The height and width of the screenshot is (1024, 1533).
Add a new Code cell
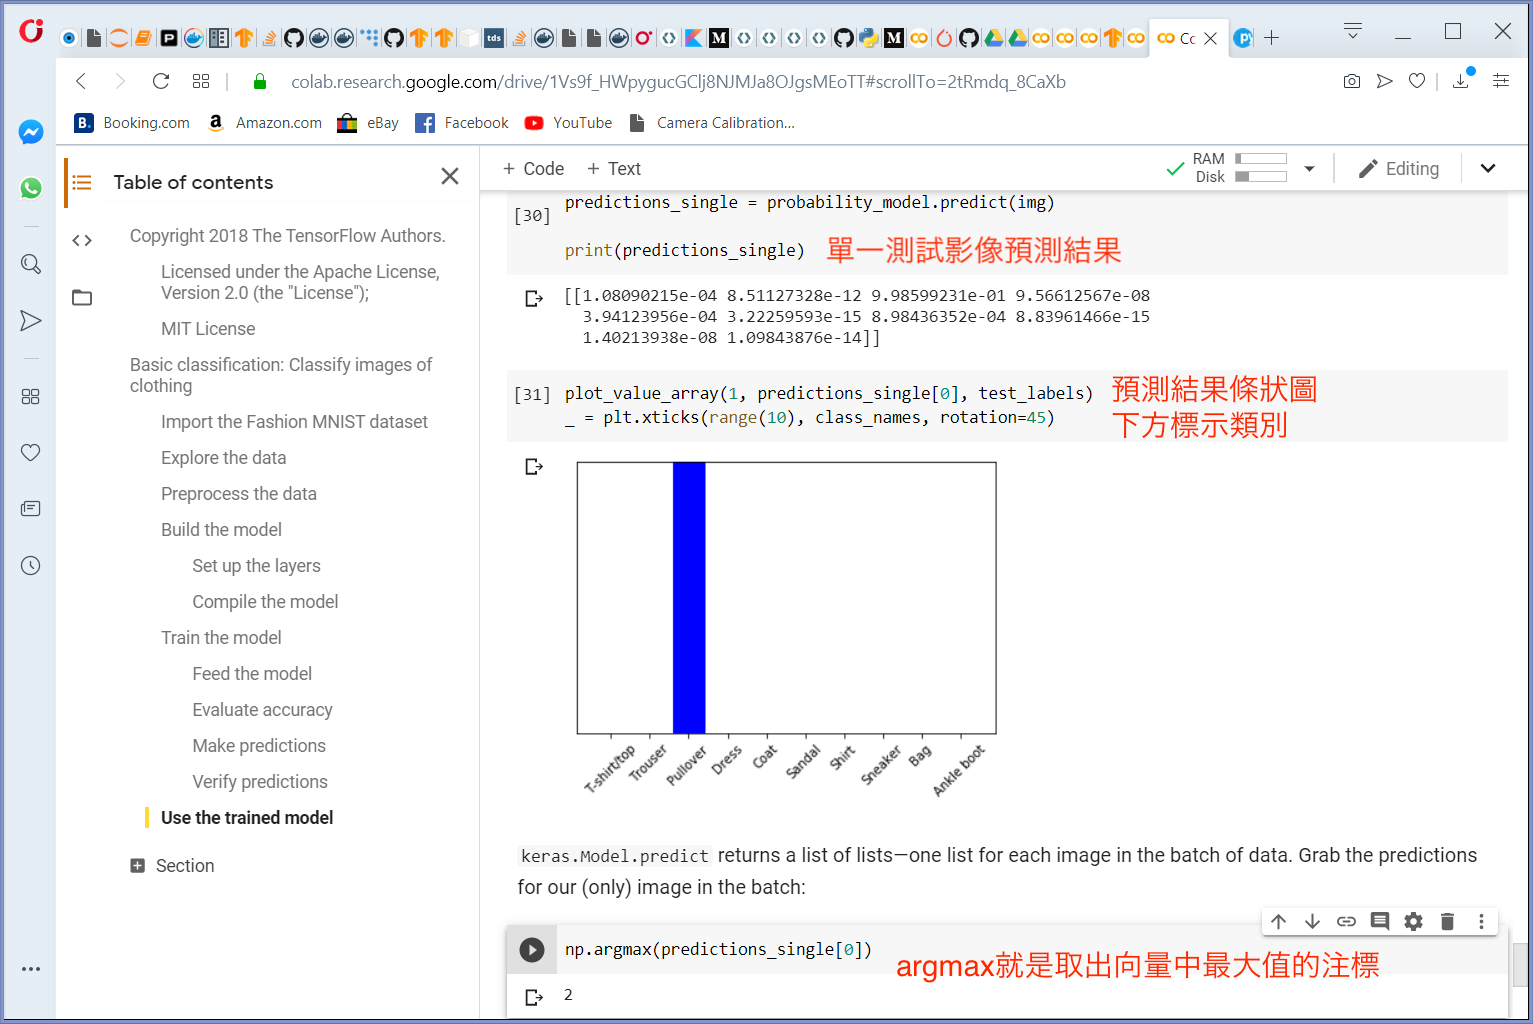[533, 169]
